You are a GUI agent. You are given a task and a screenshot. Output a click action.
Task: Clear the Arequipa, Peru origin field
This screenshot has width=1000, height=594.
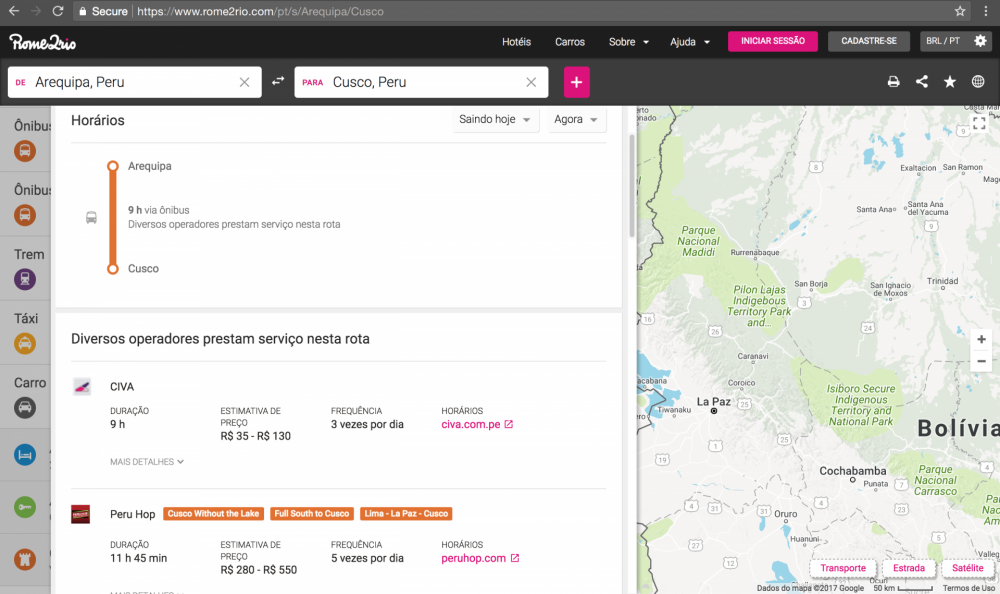pyautogui.click(x=244, y=82)
